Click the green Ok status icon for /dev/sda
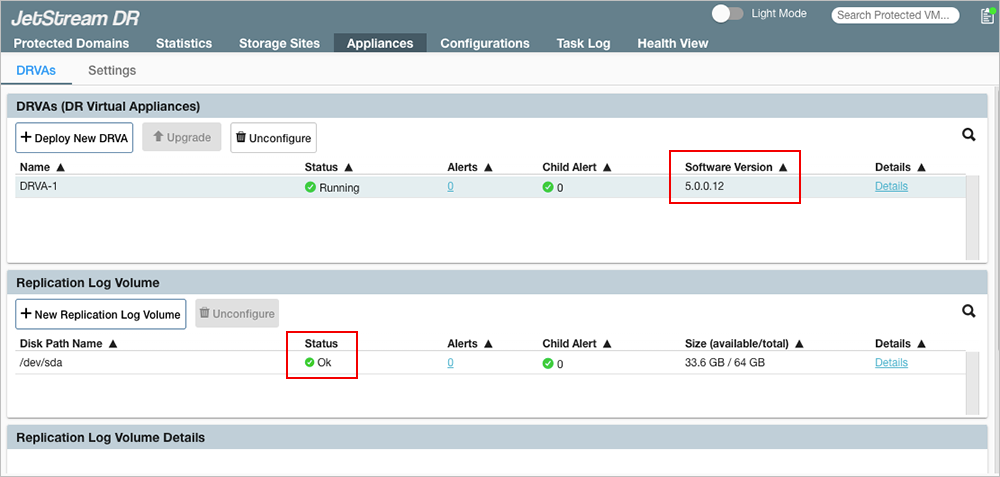Viewport: 1000px width, 477px height. [310, 363]
